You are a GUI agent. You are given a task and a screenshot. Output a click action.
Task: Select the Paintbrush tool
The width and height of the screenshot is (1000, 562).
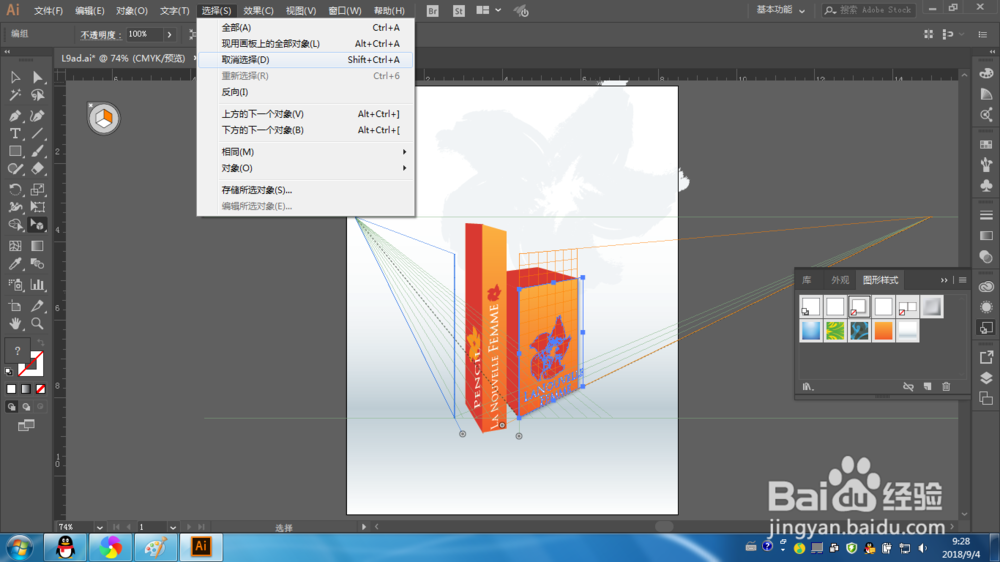tap(38, 151)
